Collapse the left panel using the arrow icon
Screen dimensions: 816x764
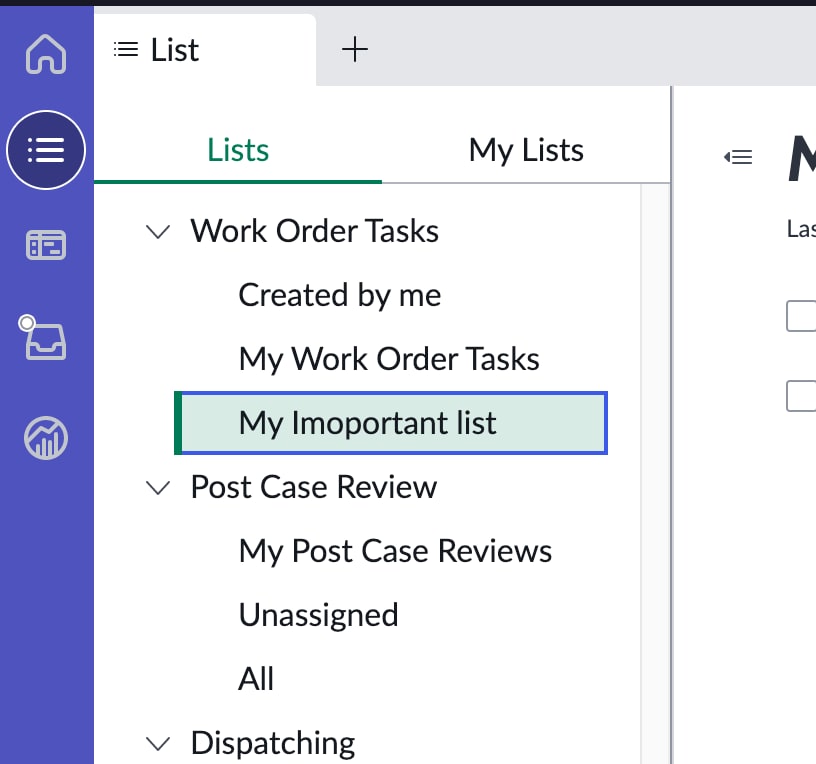[737, 156]
